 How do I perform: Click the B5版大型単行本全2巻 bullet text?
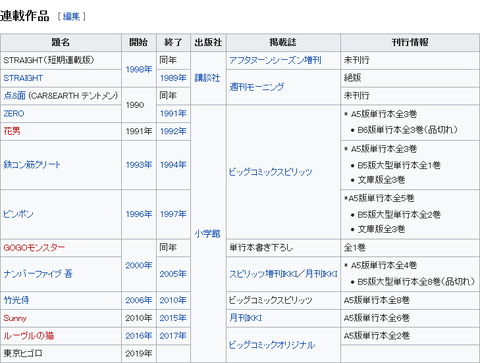399,215
